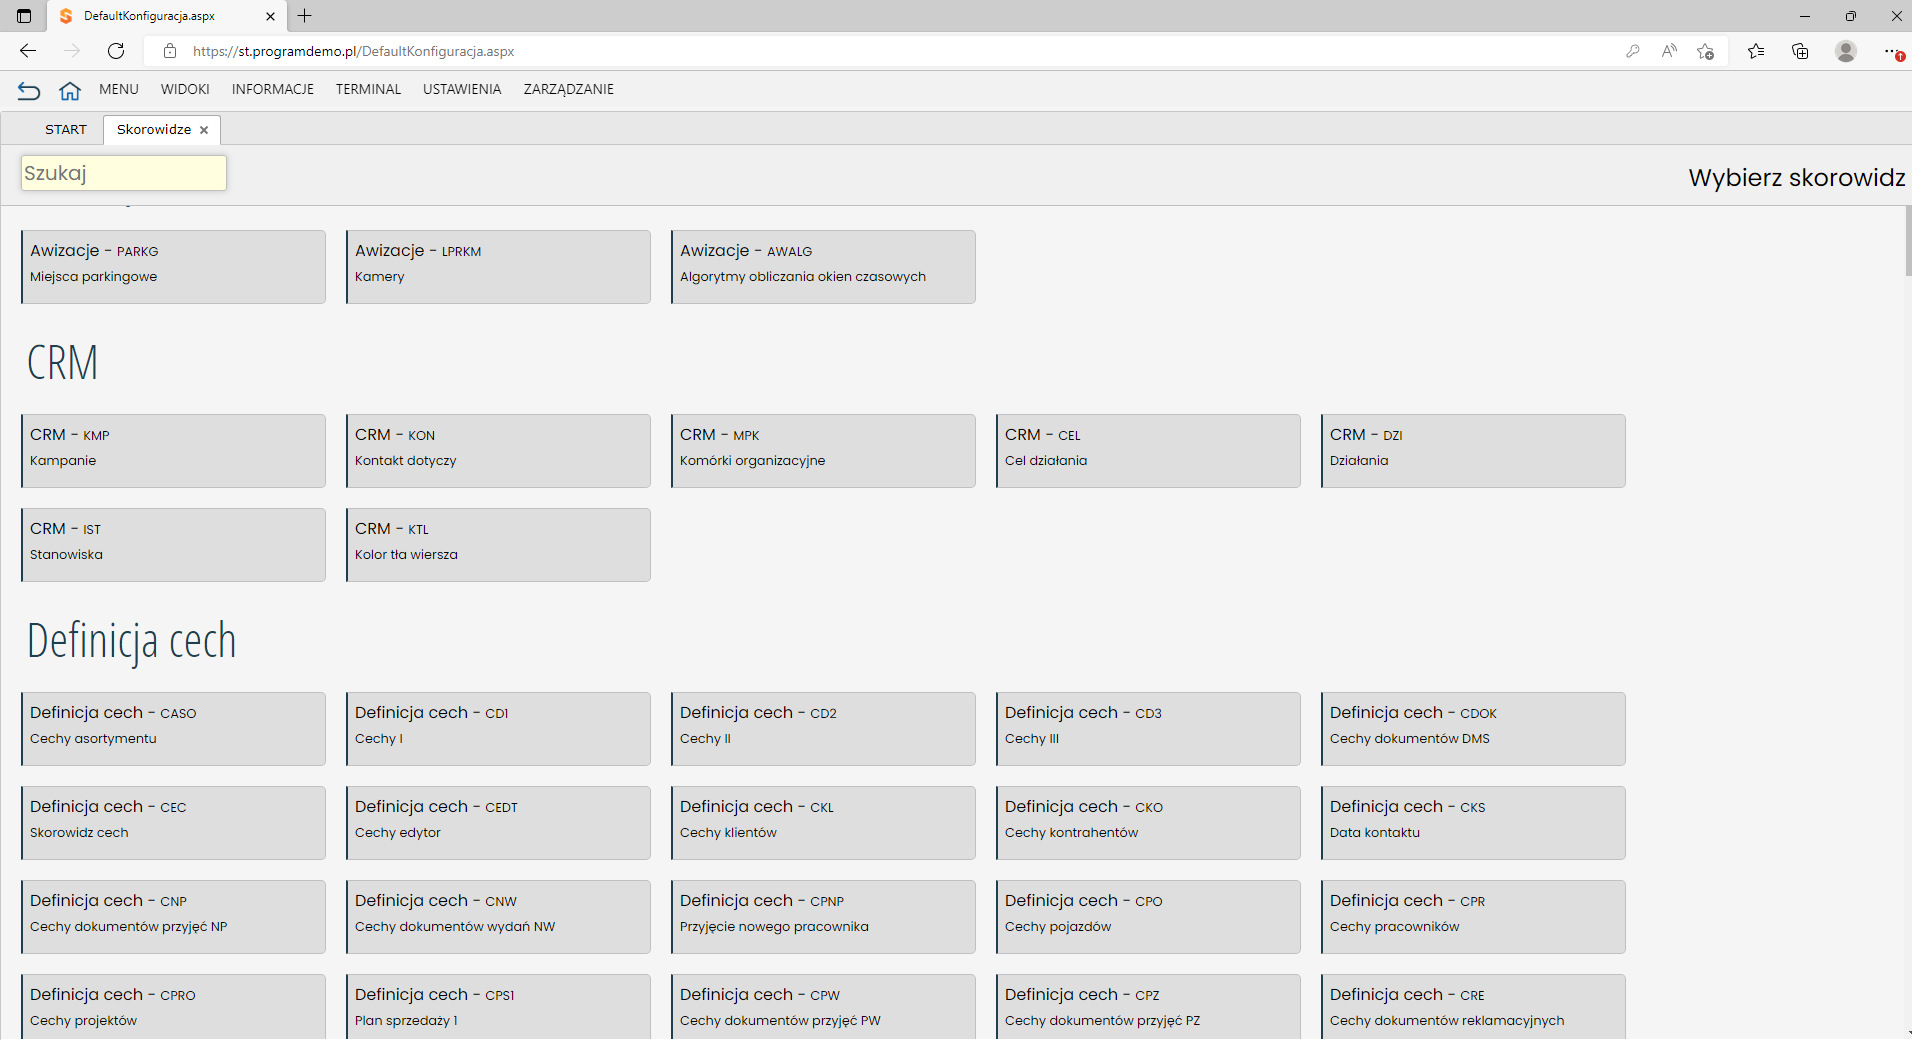Image resolution: width=1912 pixels, height=1040 pixels.
Task: Close the Skorowidze tab
Action: [204, 130]
